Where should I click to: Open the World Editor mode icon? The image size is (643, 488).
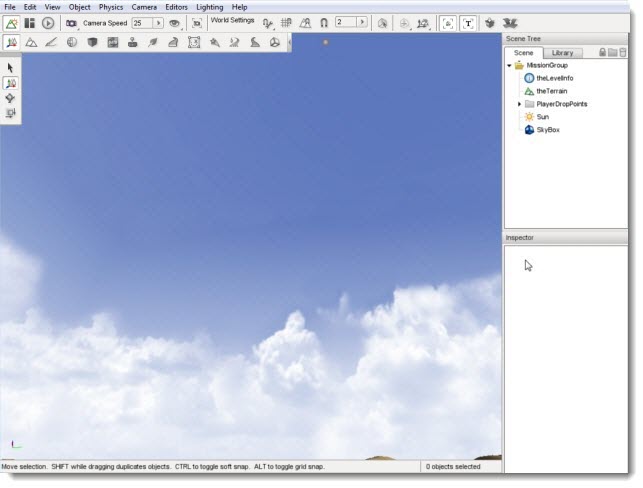point(11,23)
